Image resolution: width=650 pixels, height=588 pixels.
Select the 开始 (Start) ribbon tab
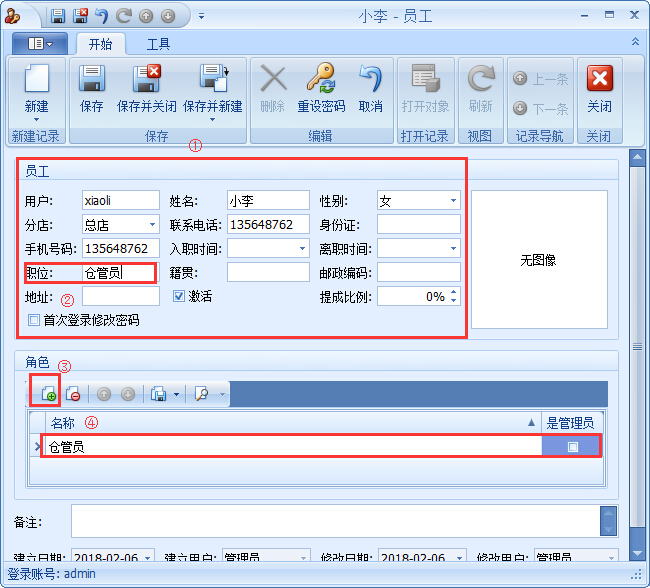coord(100,44)
